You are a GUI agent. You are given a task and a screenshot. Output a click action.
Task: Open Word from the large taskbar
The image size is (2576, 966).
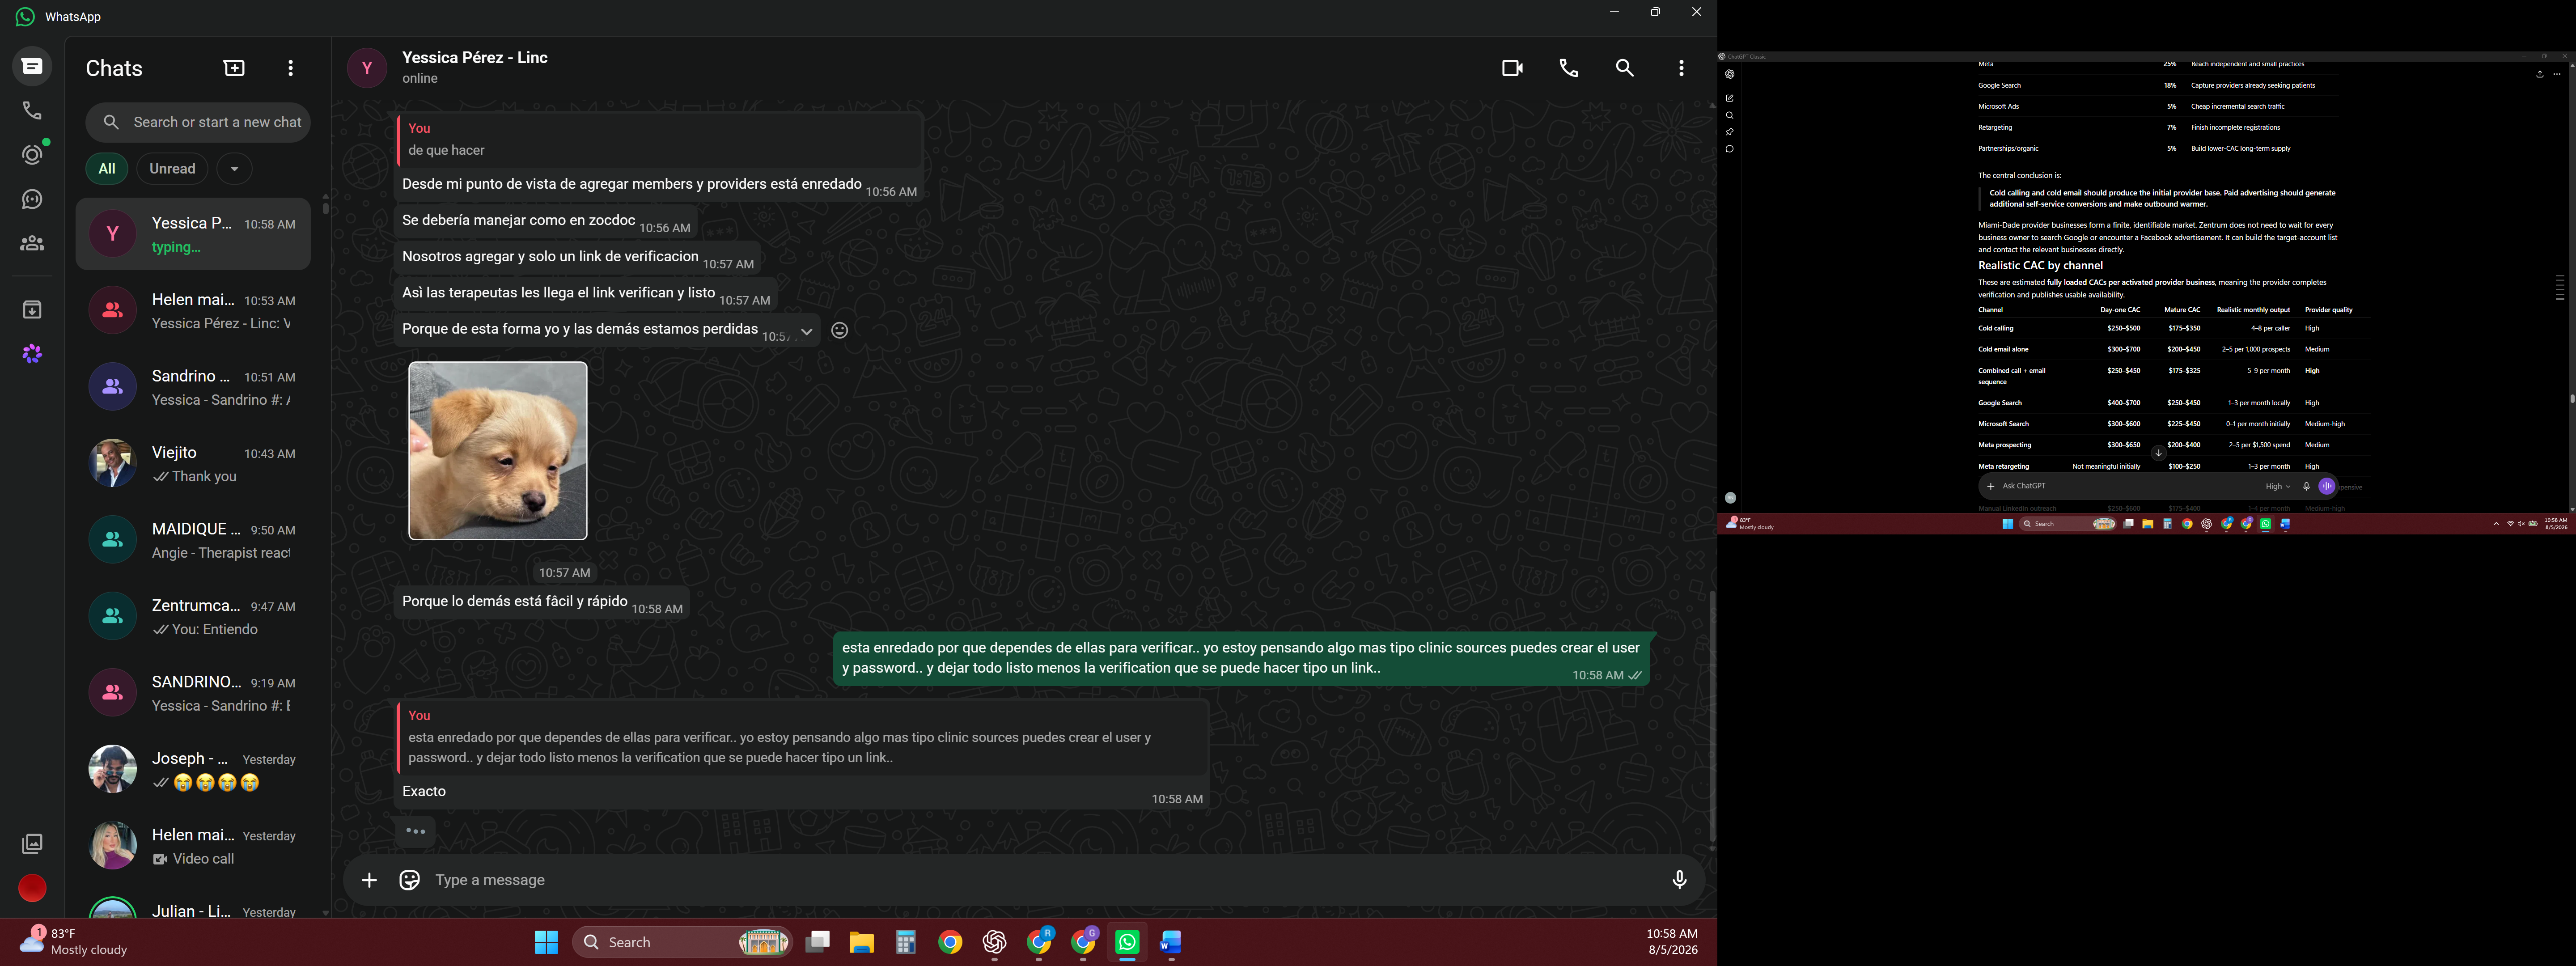point(1171,942)
